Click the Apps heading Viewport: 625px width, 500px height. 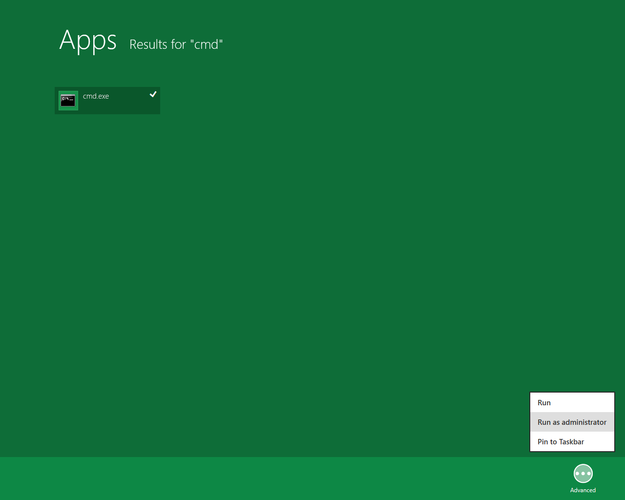pos(88,41)
